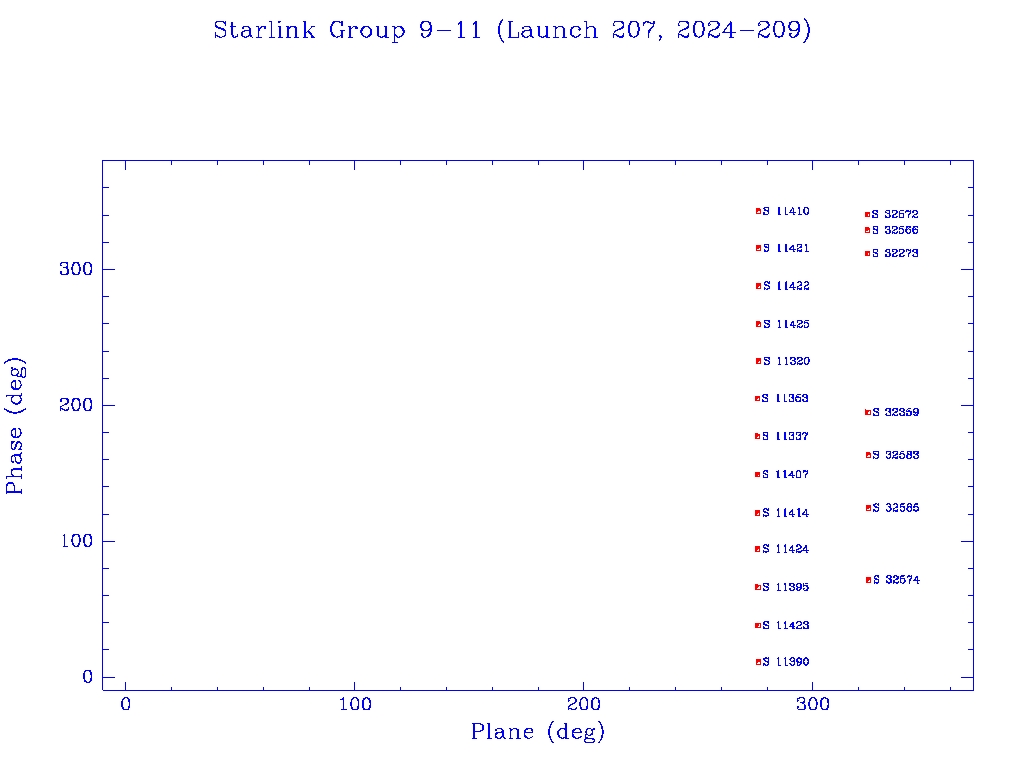Click label S 11422 in the plot
The height and width of the screenshot is (768, 1024).
tap(786, 286)
